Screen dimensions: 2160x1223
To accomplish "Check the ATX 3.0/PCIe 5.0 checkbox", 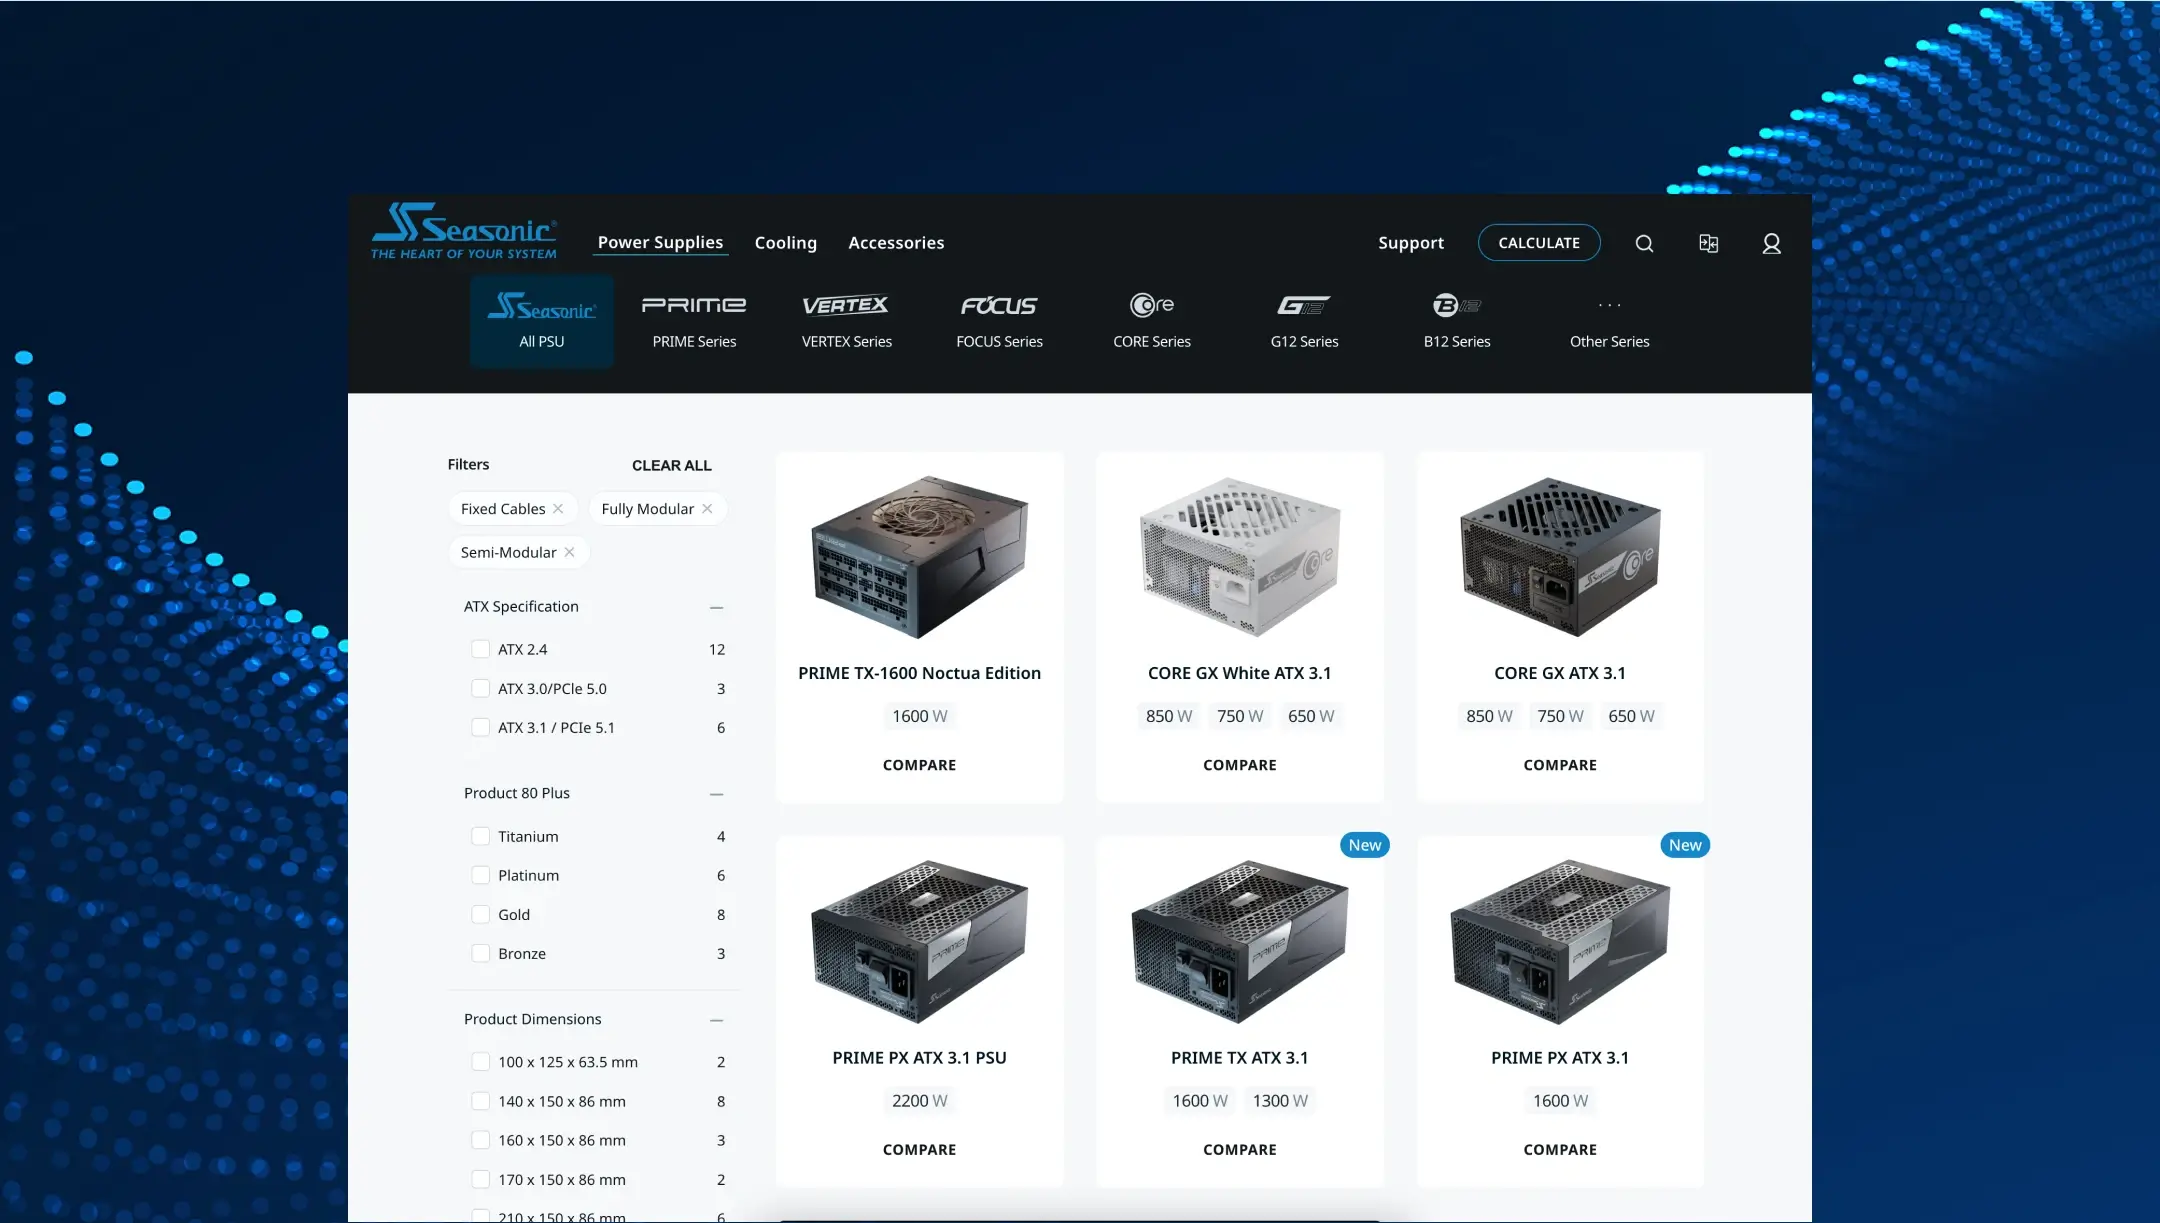I will coord(481,688).
